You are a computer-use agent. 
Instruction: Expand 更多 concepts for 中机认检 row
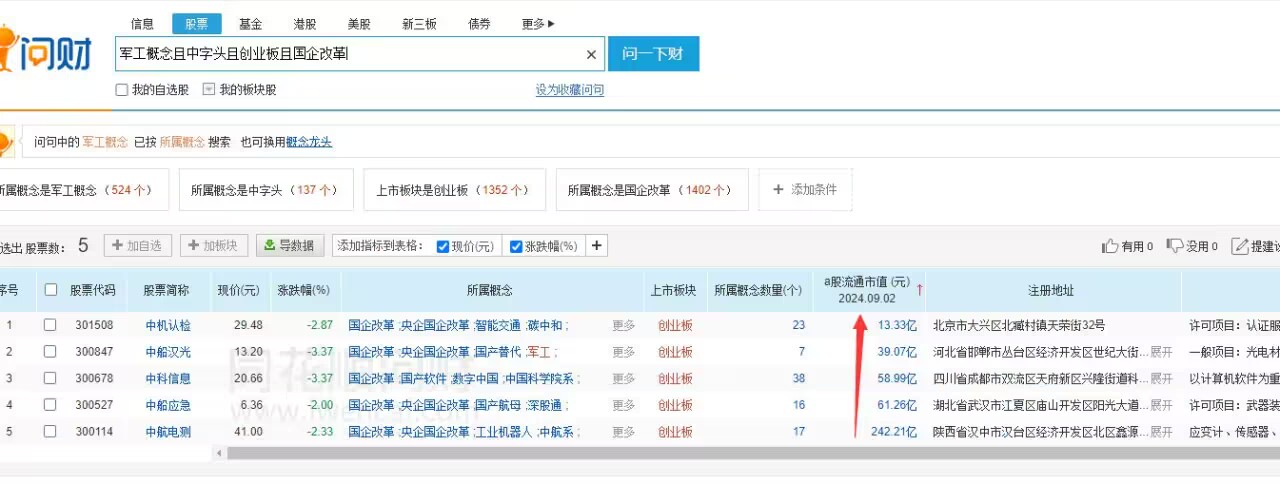pos(623,325)
